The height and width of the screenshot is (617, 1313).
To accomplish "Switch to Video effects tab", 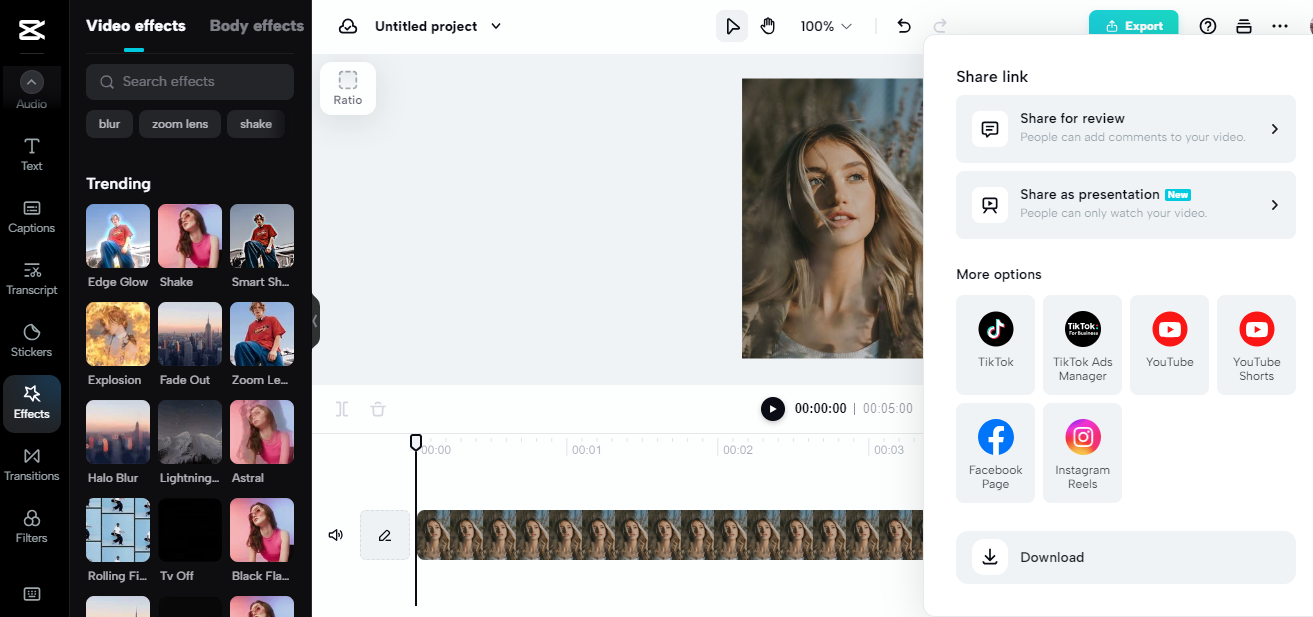I will tap(136, 26).
